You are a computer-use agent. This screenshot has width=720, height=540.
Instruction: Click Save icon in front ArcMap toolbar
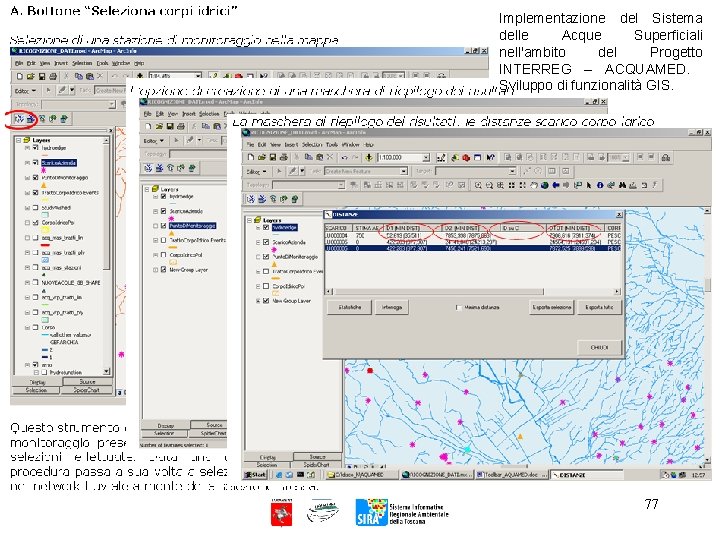pyautogui.click(x=273, y=158)
